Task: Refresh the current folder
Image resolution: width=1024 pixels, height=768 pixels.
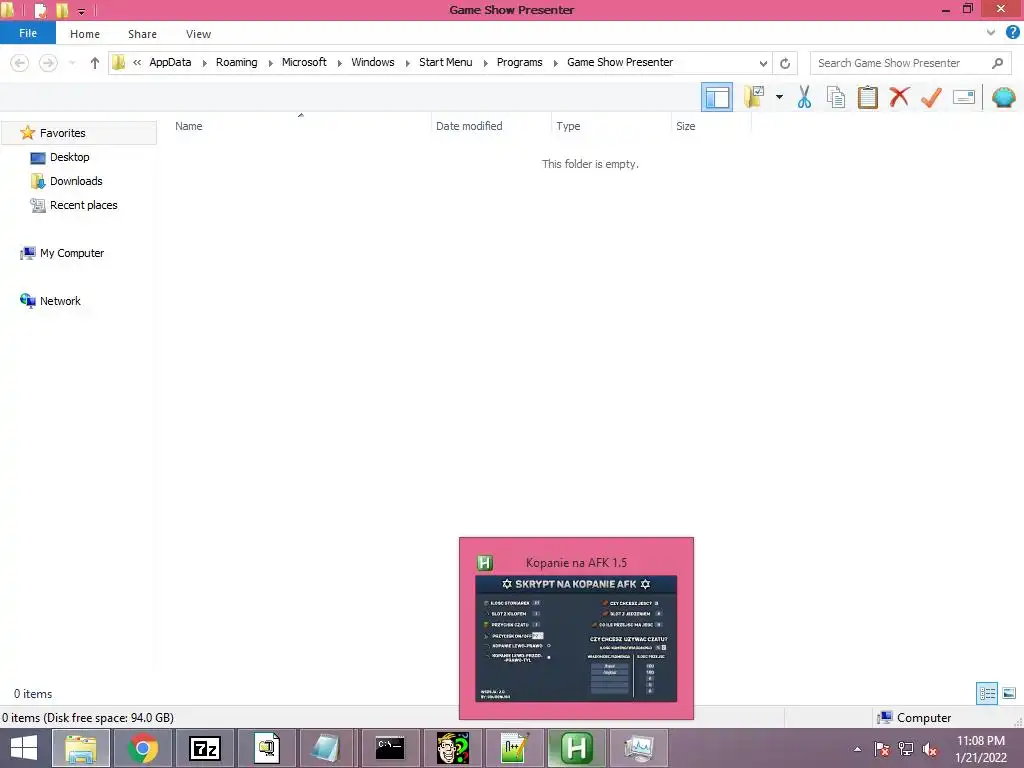Action: point(785,63)
